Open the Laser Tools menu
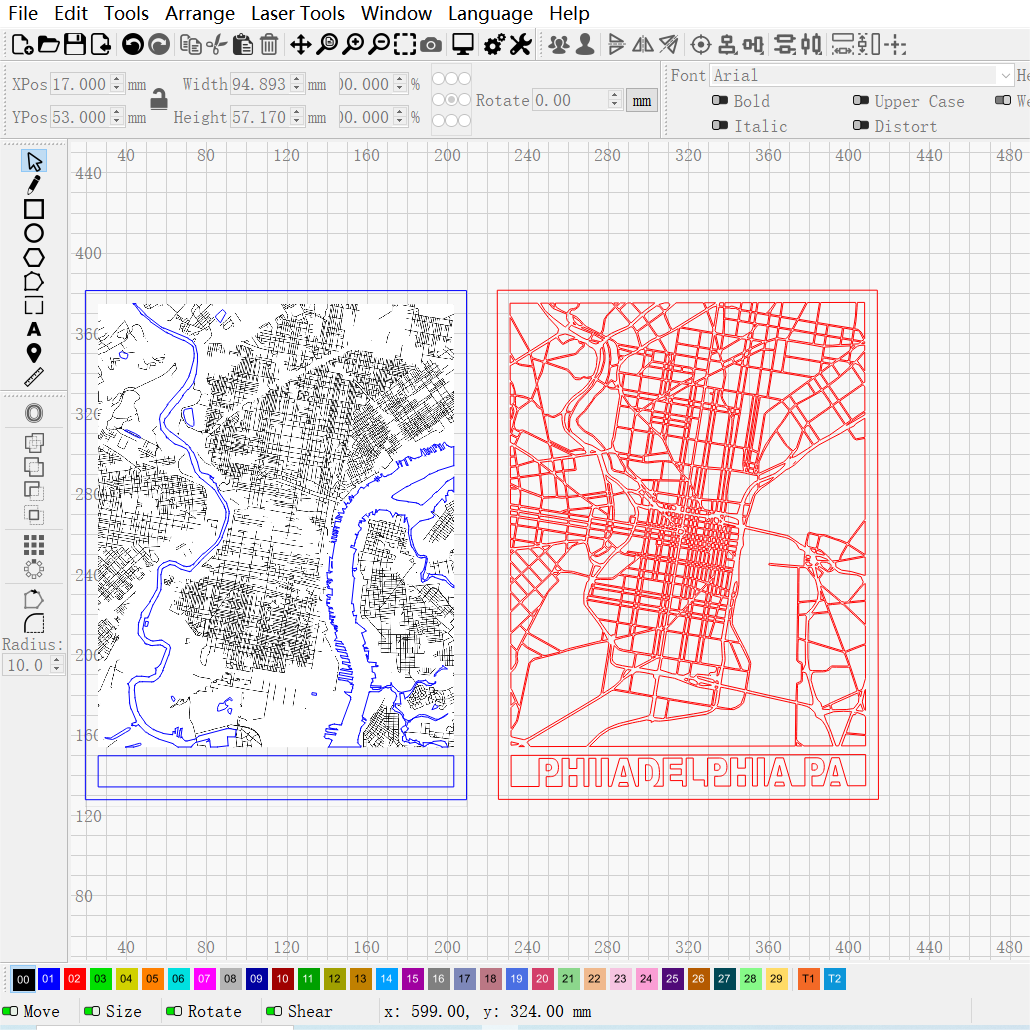The height and width of the screenshot is (1030, 1030). 298,13
